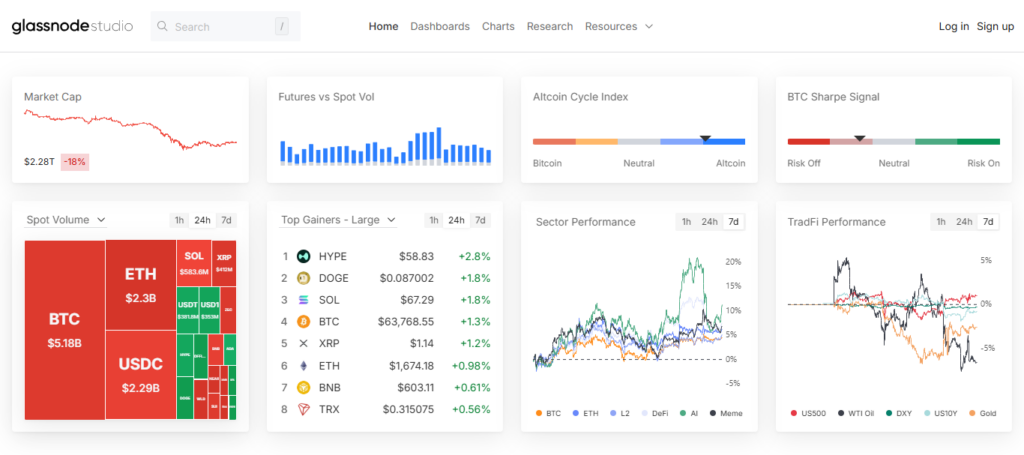
Task: Select 7d in TradFi Performance card
Action: click(x=988, y=222)
